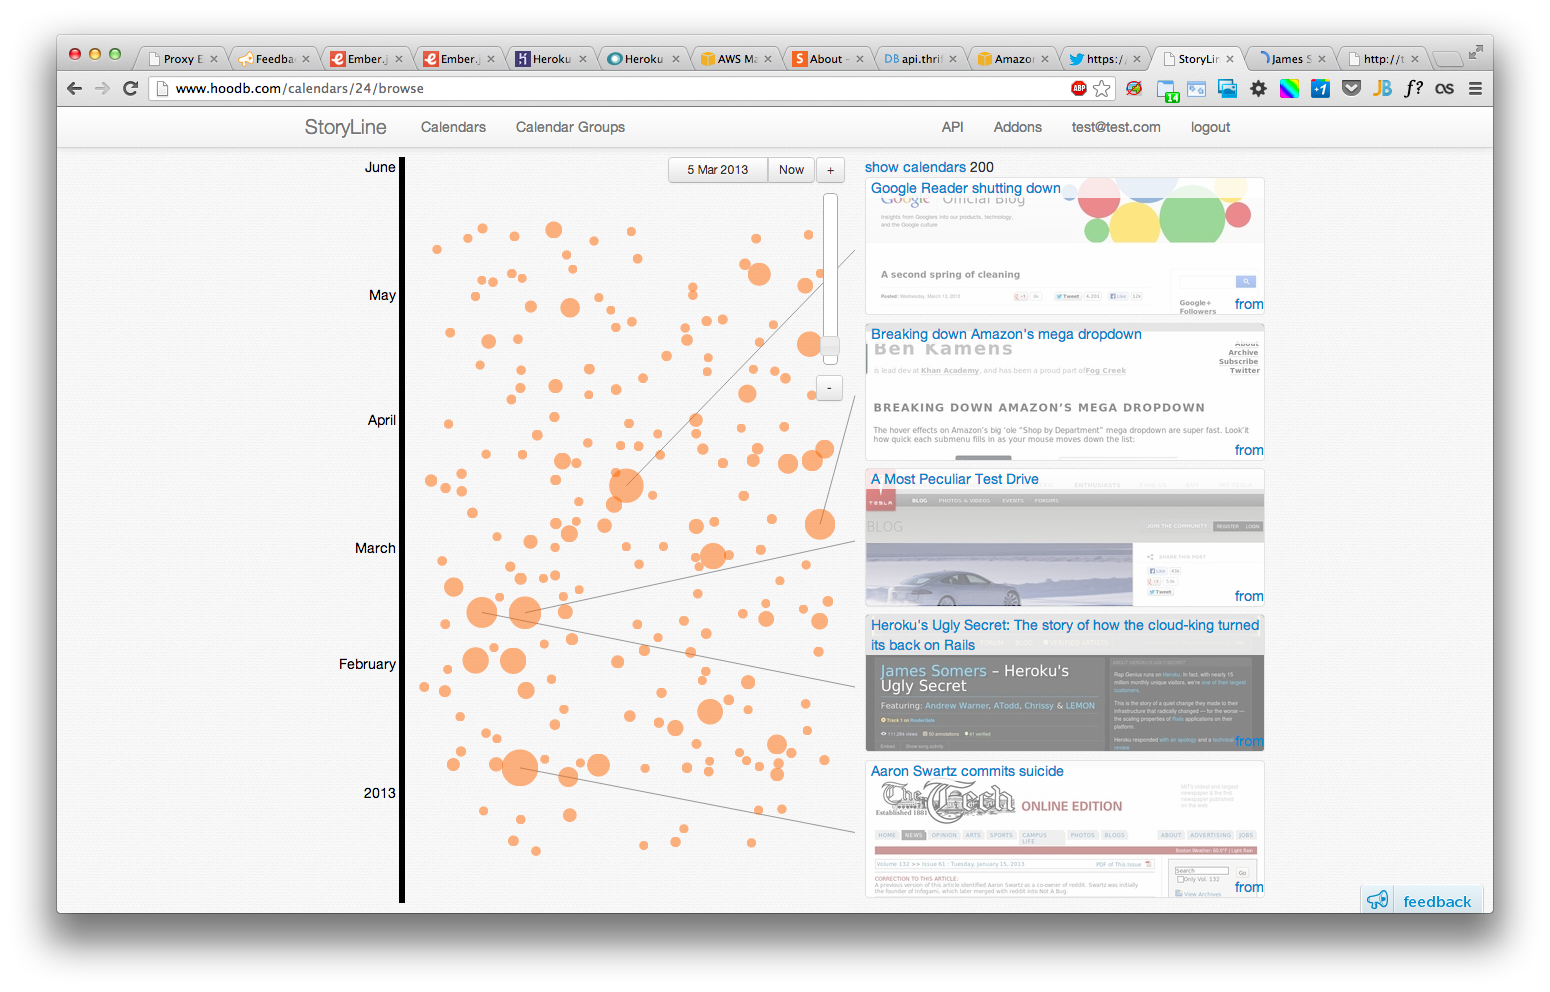
Task: Click 'from' link on Aaron Swartz card
Action: 1249,887
